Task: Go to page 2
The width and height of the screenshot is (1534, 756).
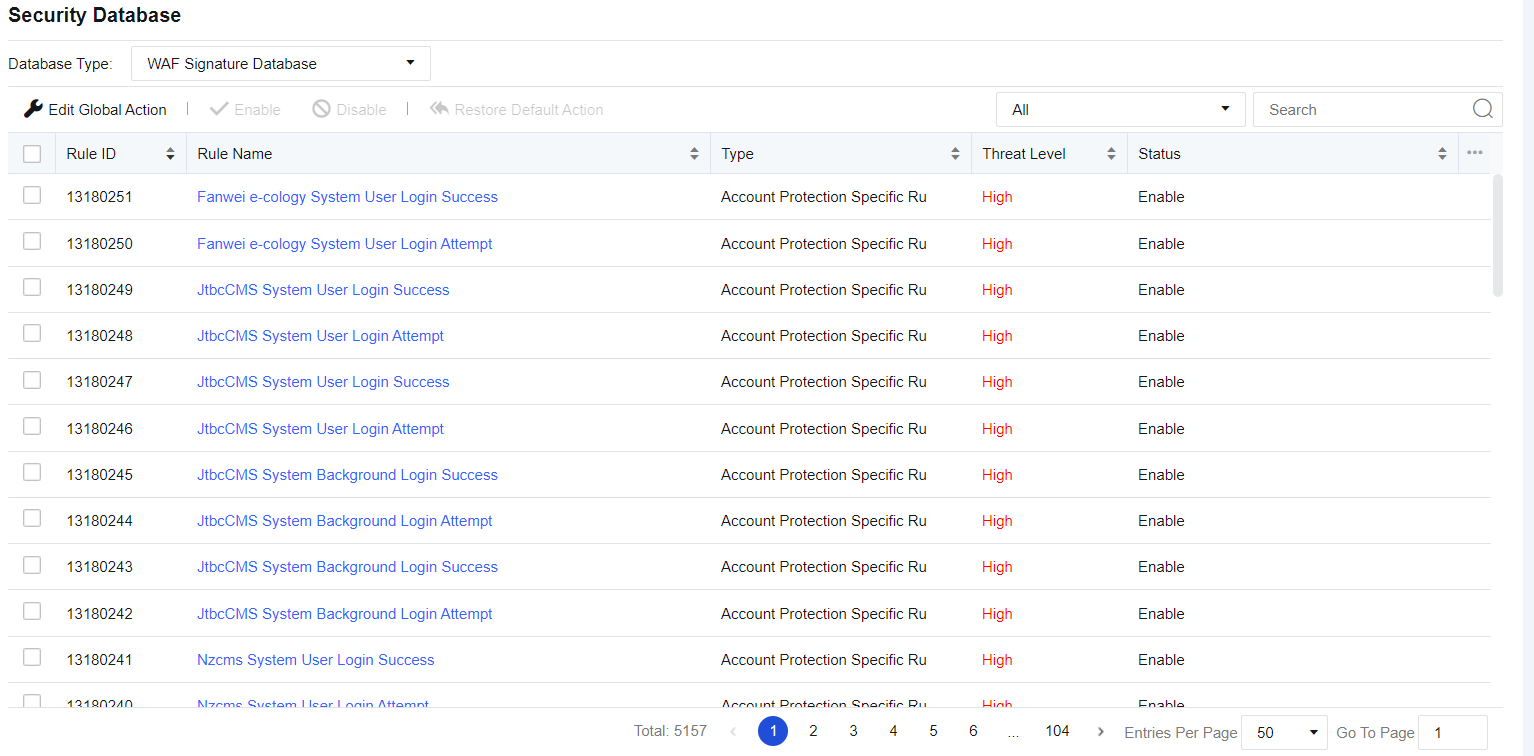Action: pyautogui.click(x=813, y=732)
